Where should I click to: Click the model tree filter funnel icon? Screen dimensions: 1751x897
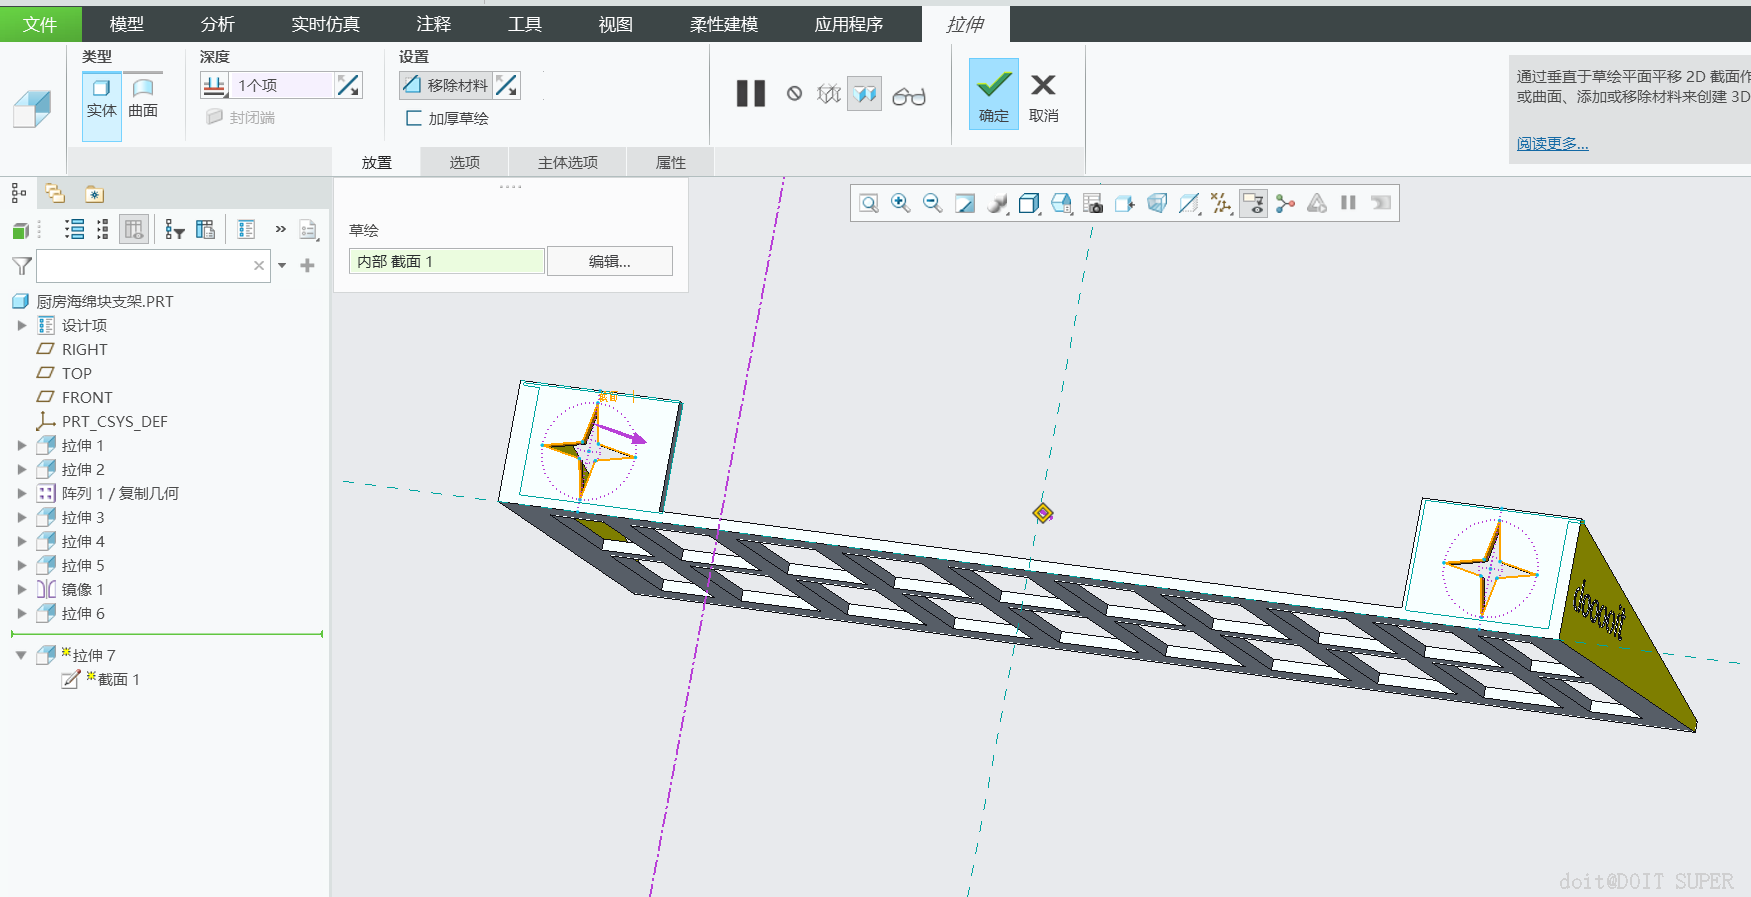pos(21,266)
